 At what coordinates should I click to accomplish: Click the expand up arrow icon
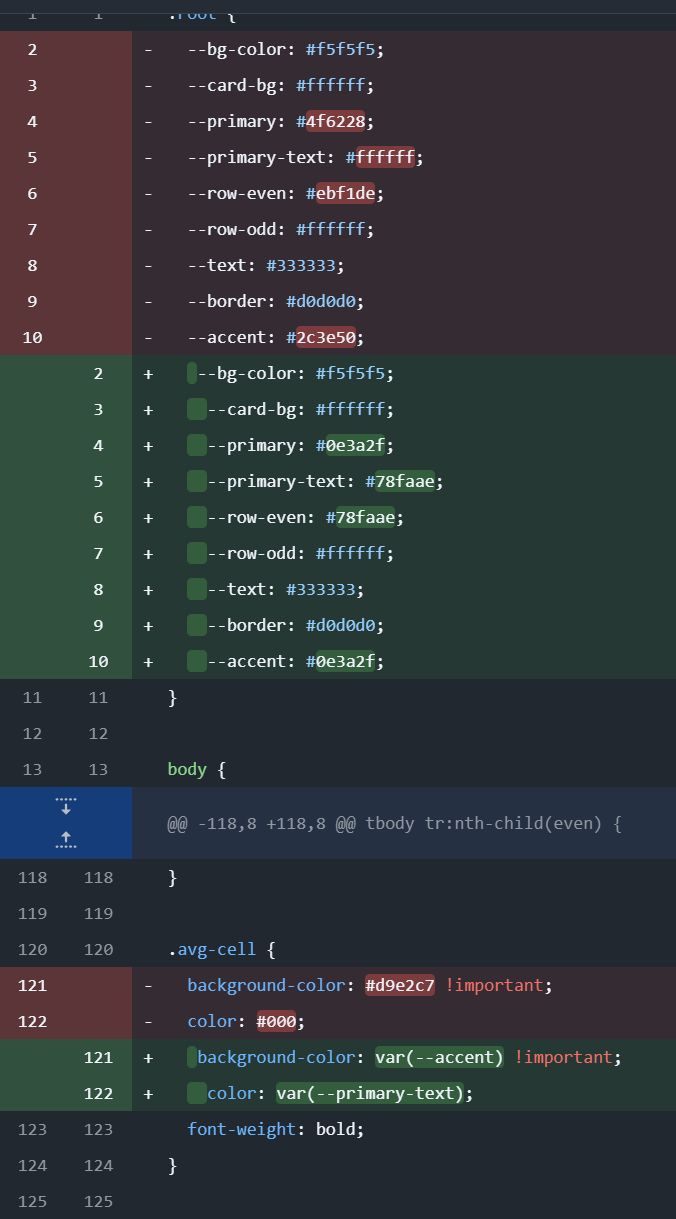coord(66,840)
